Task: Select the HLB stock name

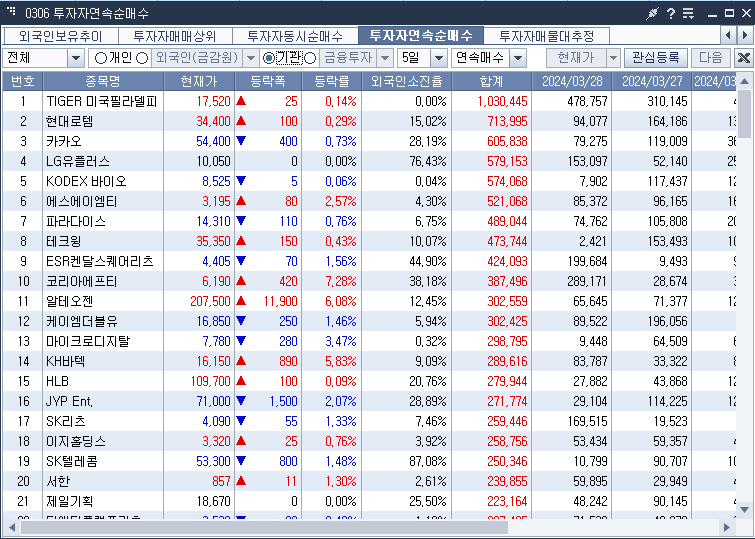Action: (x=57, y=381)
